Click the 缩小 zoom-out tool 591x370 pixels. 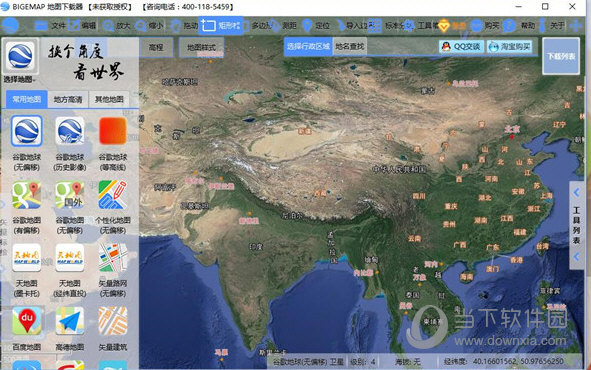149,26
